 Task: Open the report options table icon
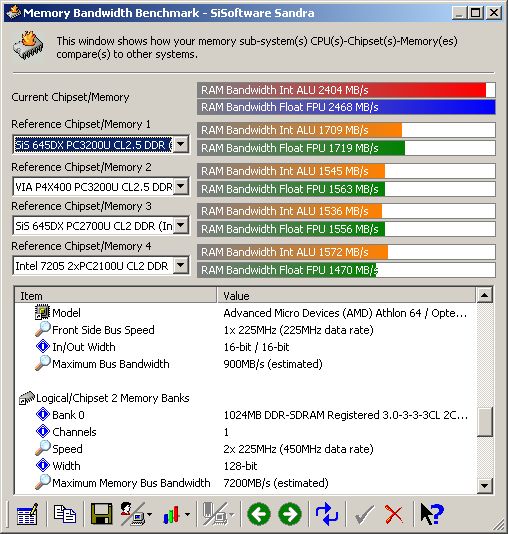(27, 514)
